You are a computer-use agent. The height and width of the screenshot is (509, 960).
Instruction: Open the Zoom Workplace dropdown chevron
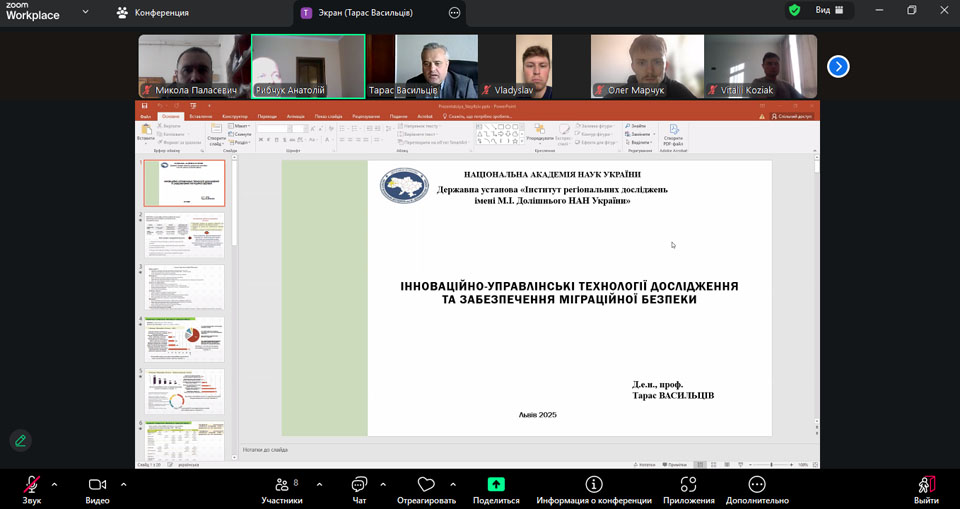[x=85, y=13]
